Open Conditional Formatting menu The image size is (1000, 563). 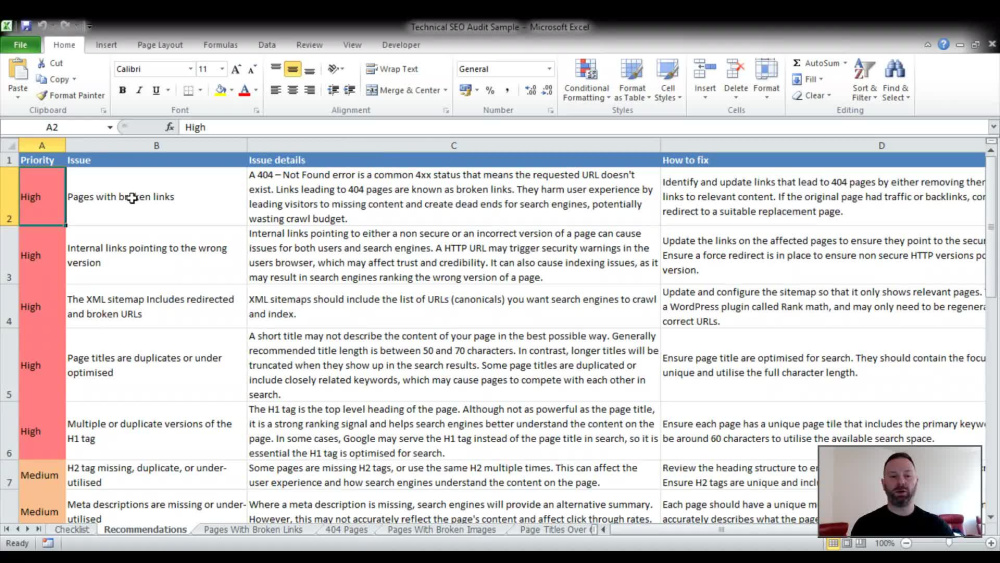point(586,80)
